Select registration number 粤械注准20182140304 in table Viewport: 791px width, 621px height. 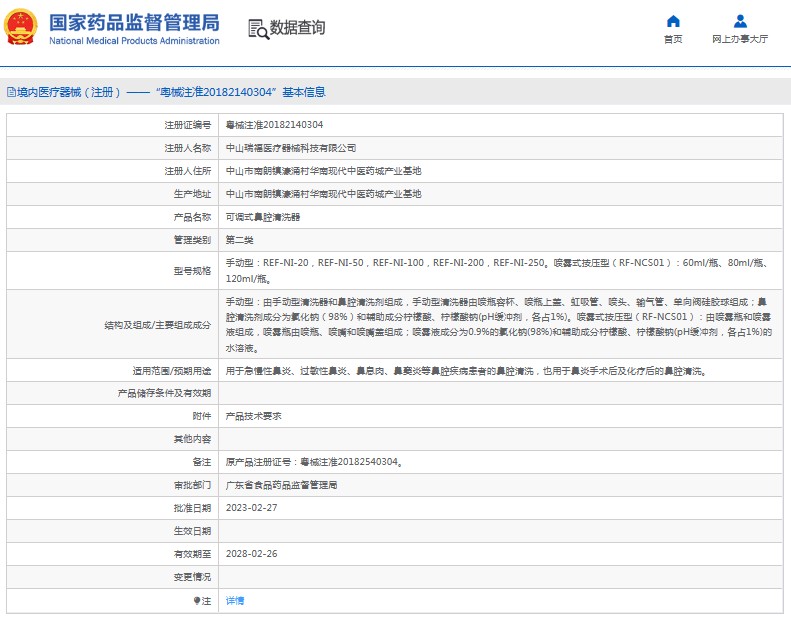(274, 125)
